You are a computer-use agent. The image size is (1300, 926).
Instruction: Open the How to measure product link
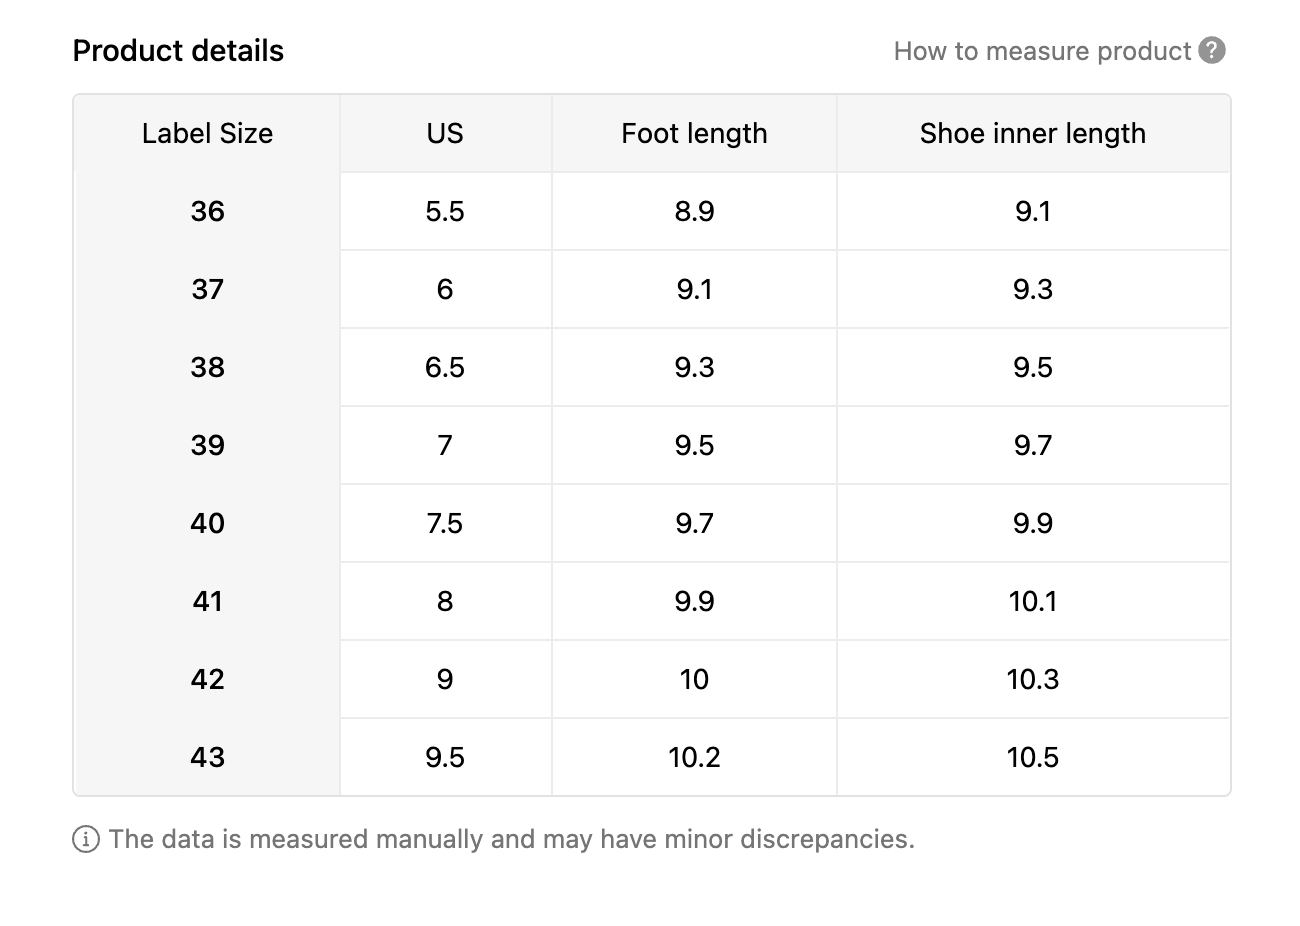click(x=1042, y=51)
